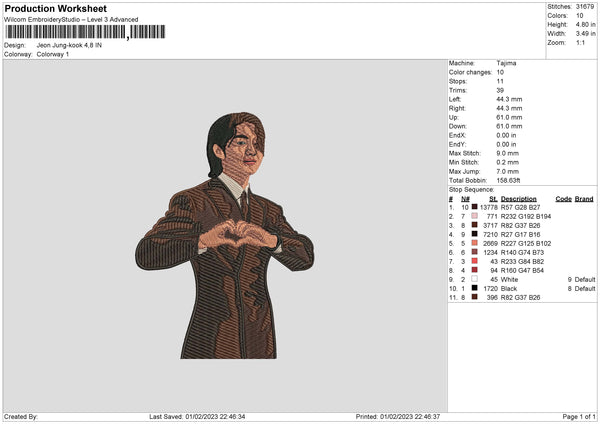This screenshot has width=600, height=424.
Task: Click R82 G37 B26 in stop row 11
Action: [520, 297]
